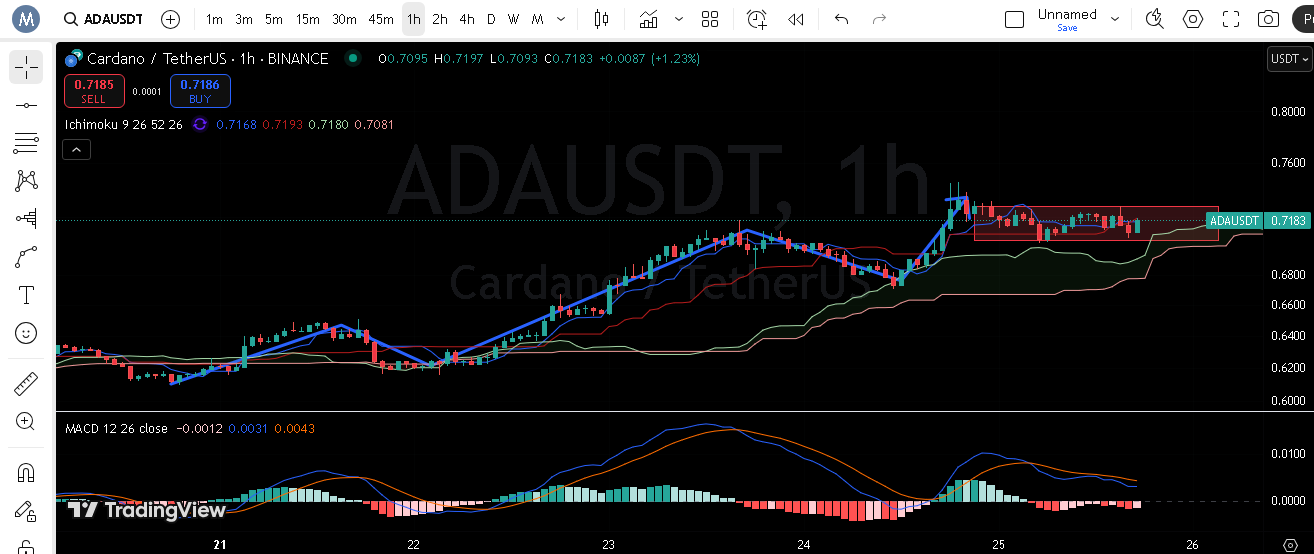This screenshot has height=554, width=1314.
Task: Expand the manage layouts dropdown arrow
Action: [x=1116, y=19]
